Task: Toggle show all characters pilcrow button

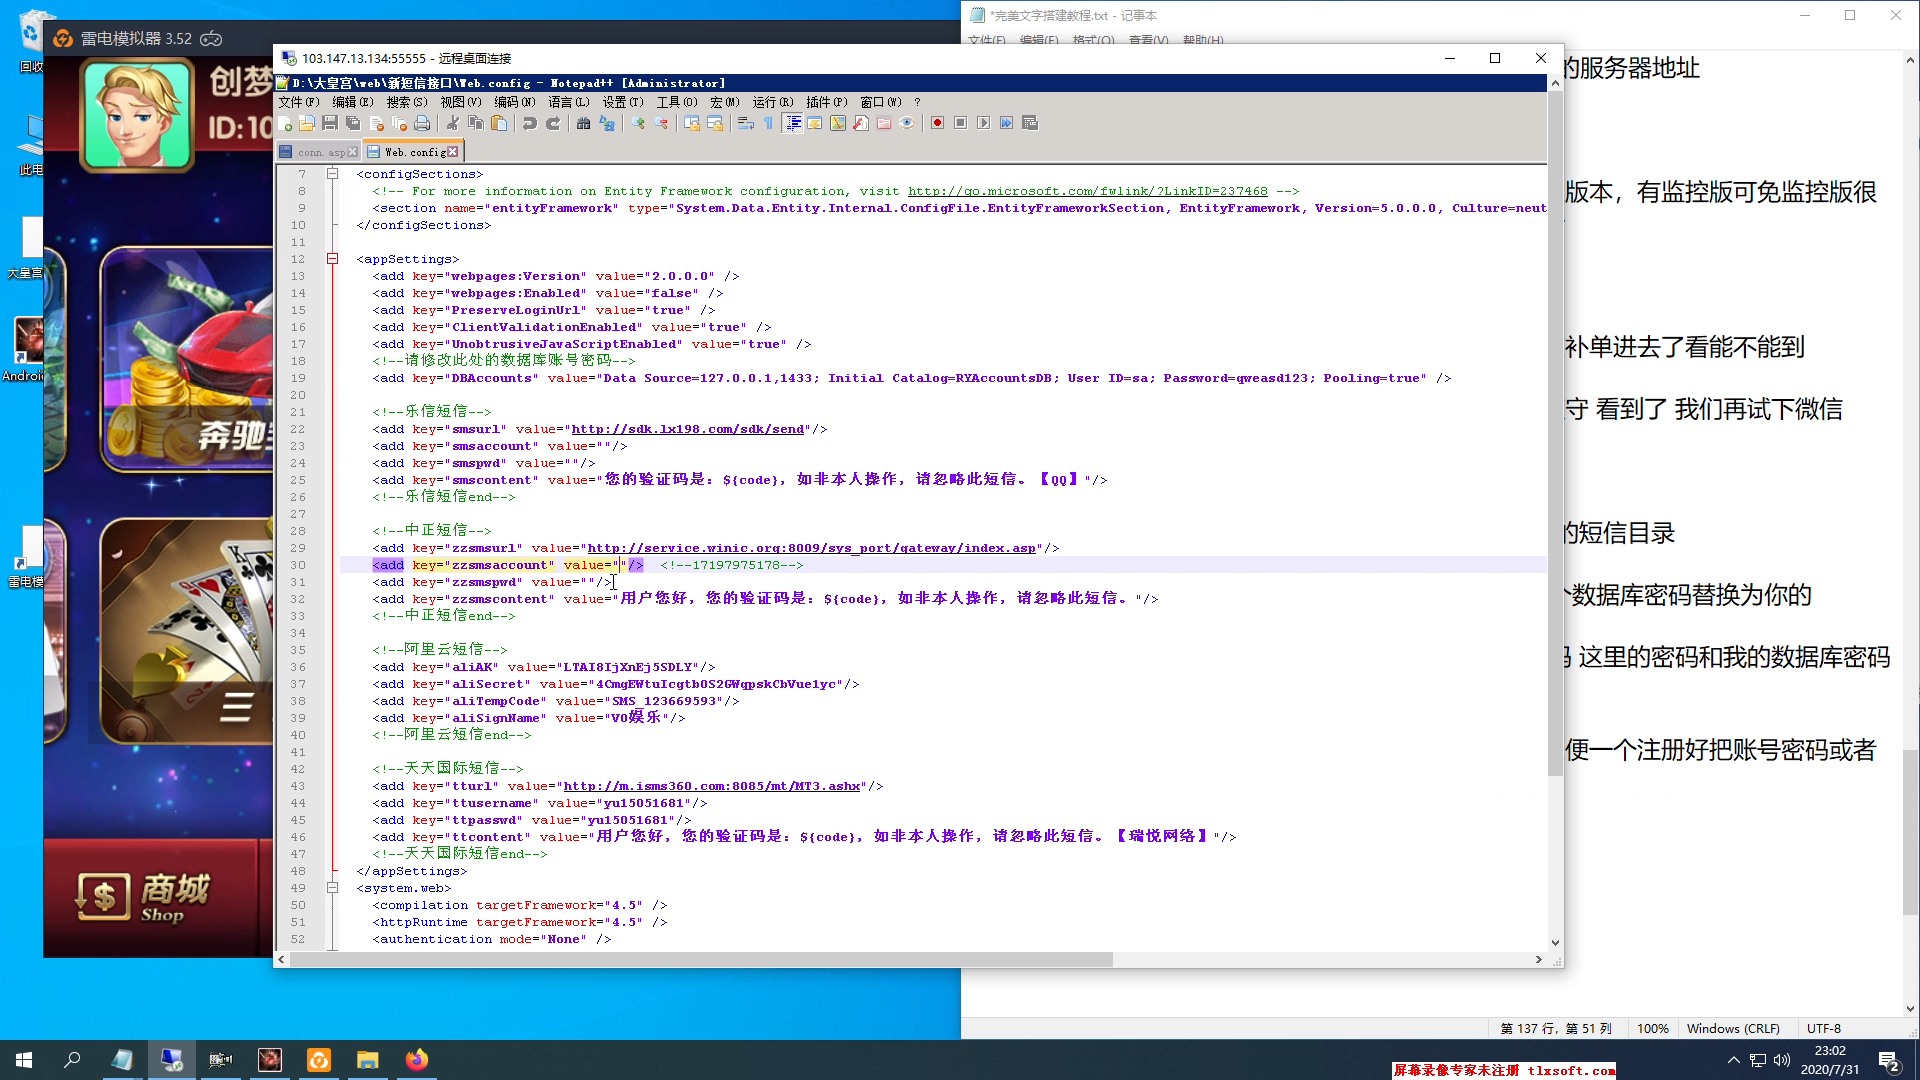Action: click(768, 123)
